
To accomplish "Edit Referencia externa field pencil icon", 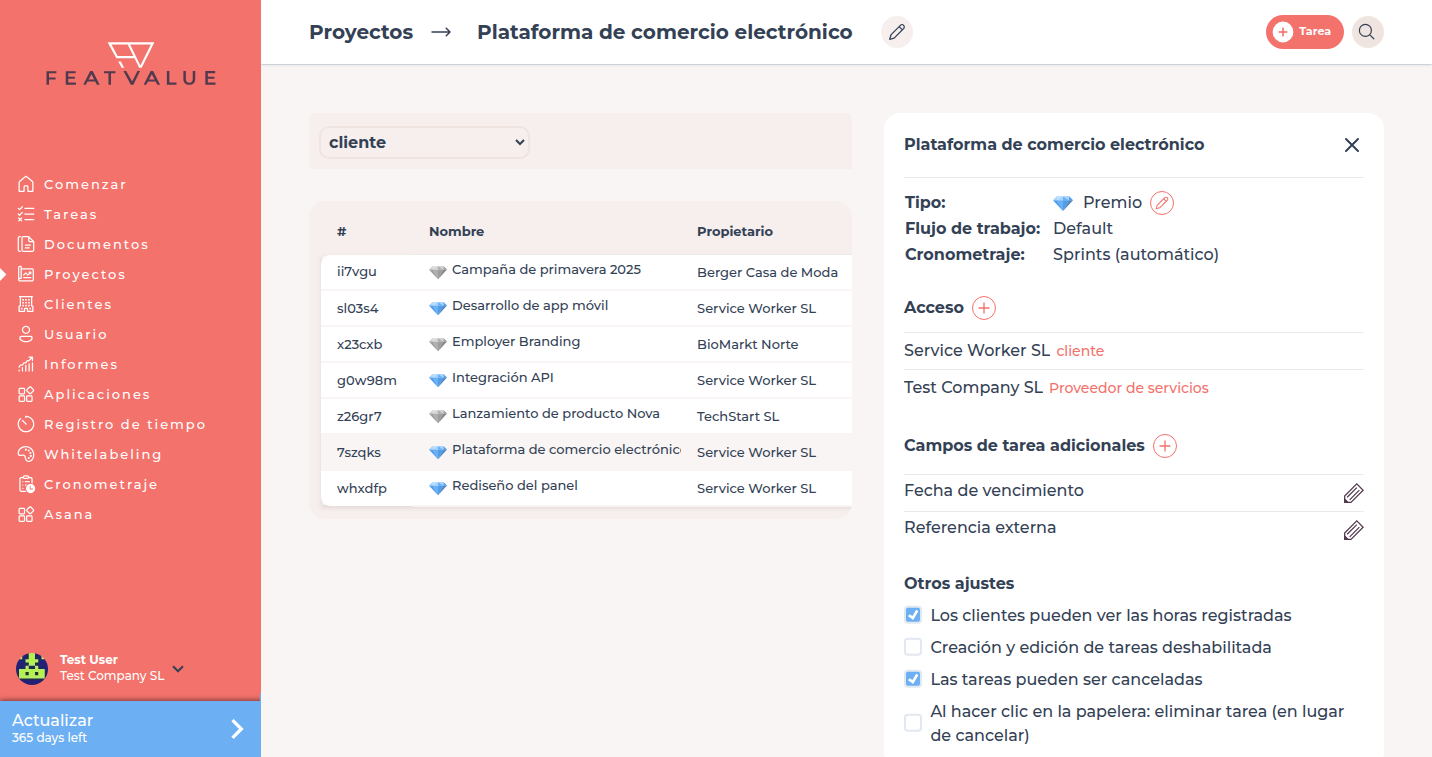I will point(1353,530).
